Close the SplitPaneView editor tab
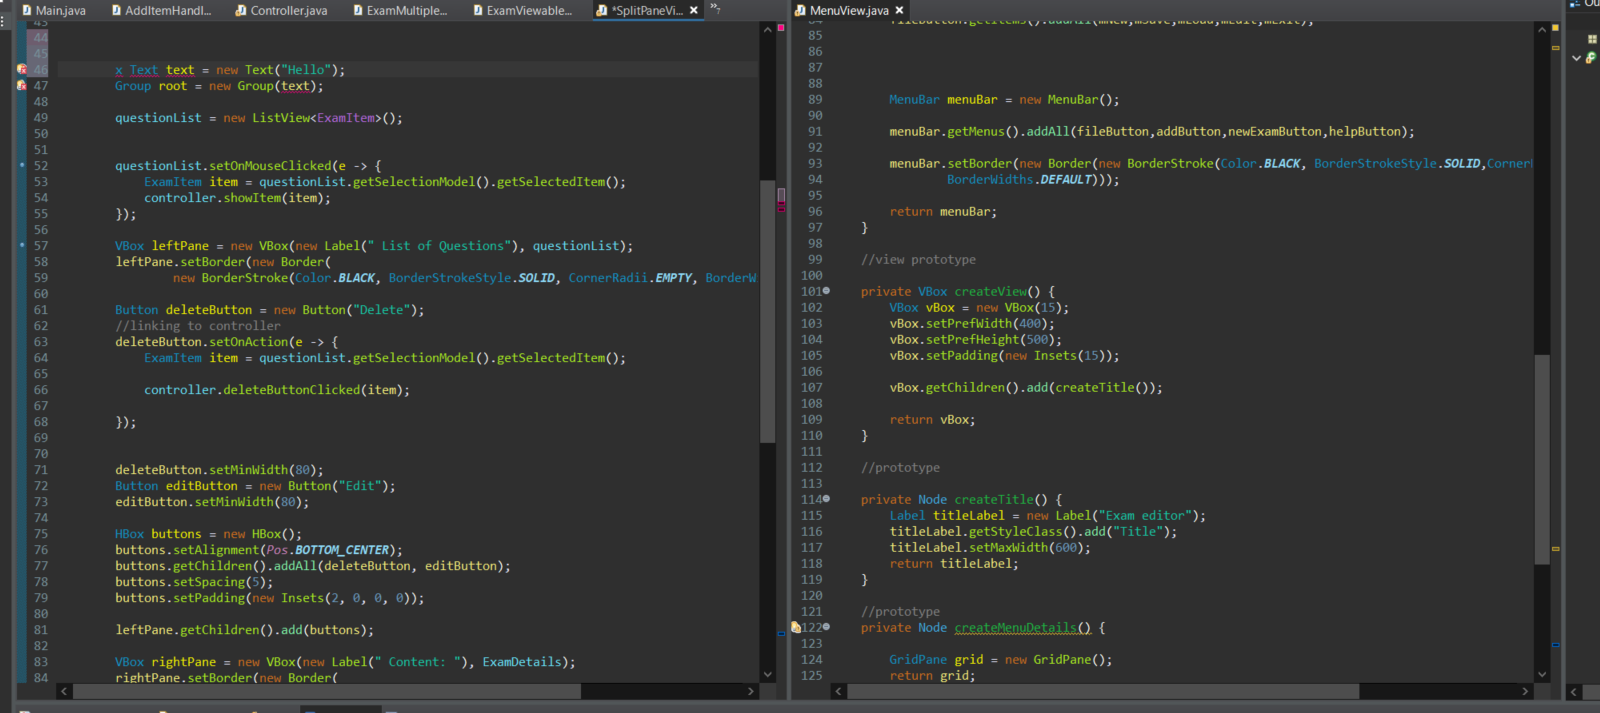 694,10
